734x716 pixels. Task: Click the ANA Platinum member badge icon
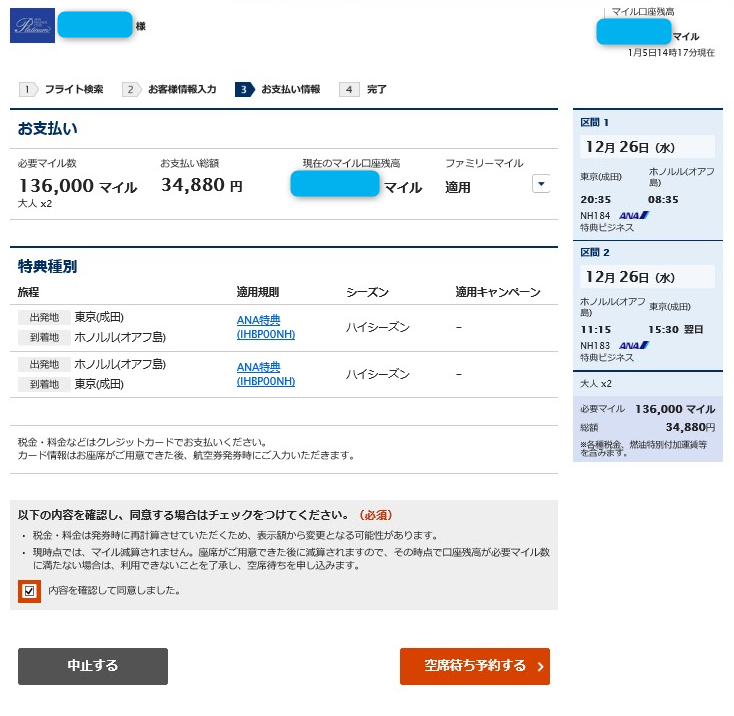coord(32,26)
